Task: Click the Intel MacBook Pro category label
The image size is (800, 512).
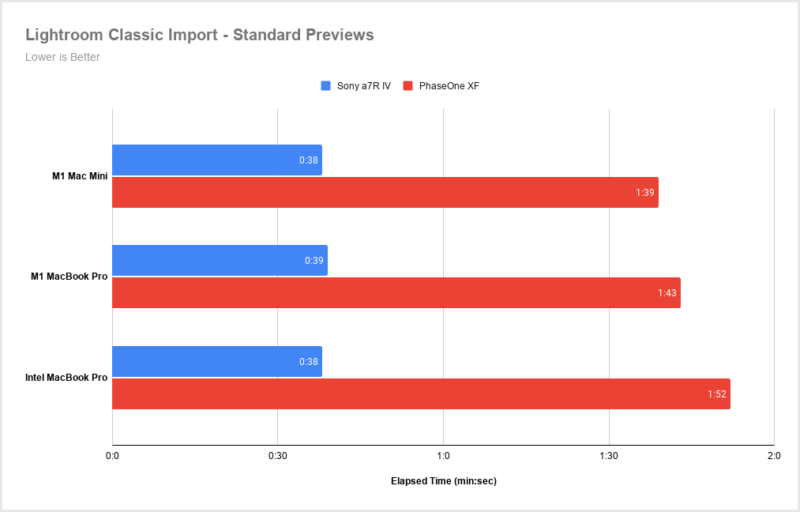Action: point(67,377)
